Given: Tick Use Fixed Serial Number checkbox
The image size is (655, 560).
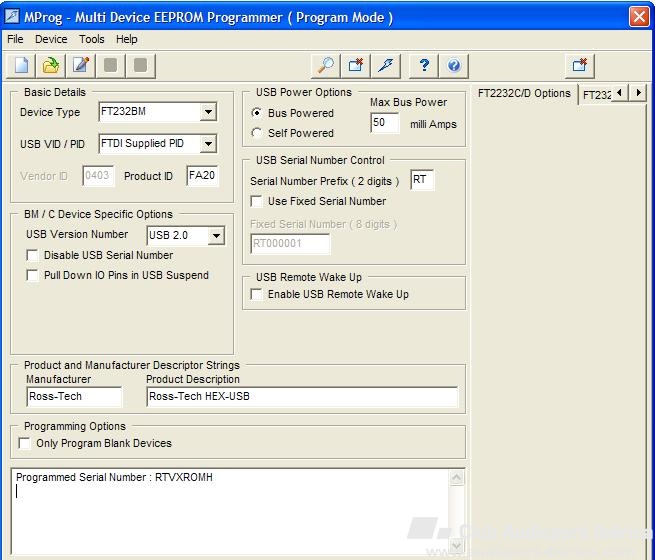Looking at the screenshot, I should tap(256, 201).
